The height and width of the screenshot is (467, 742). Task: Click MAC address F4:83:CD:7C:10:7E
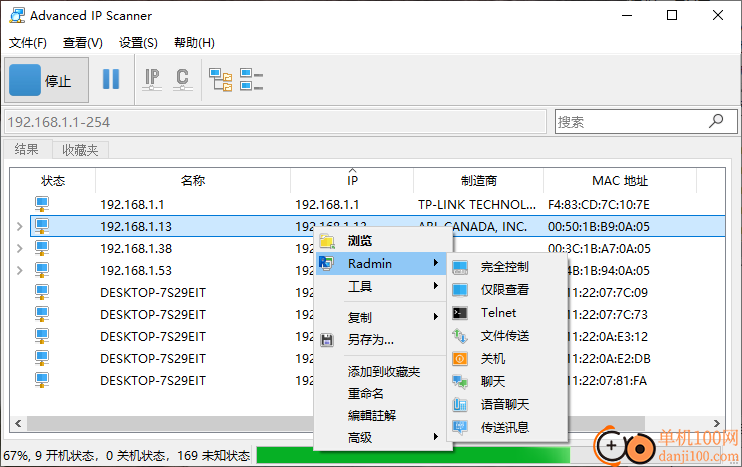[x=599, y=205]
